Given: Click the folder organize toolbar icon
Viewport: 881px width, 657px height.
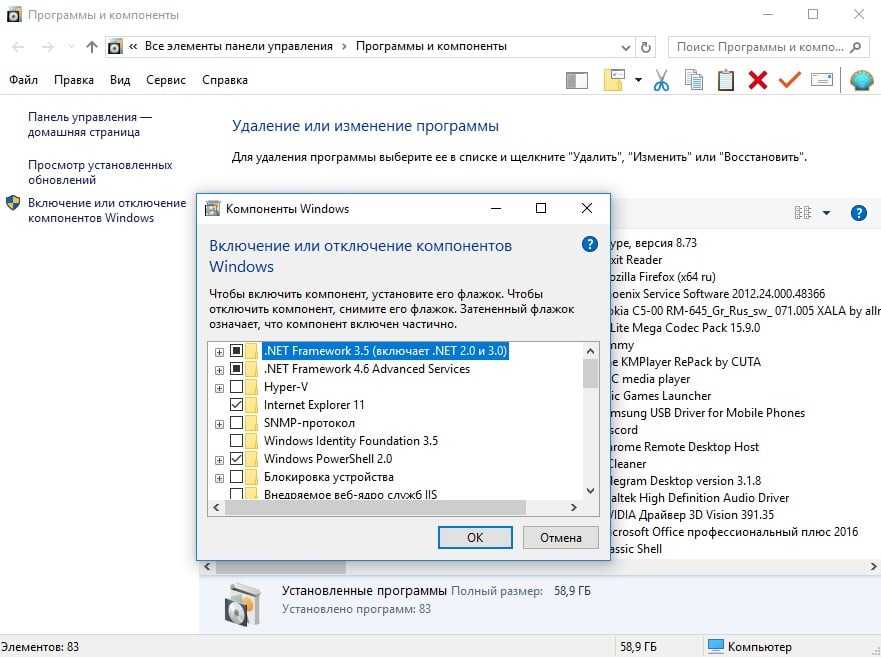Looking at the screenshot, I should [x=614, y=80].
